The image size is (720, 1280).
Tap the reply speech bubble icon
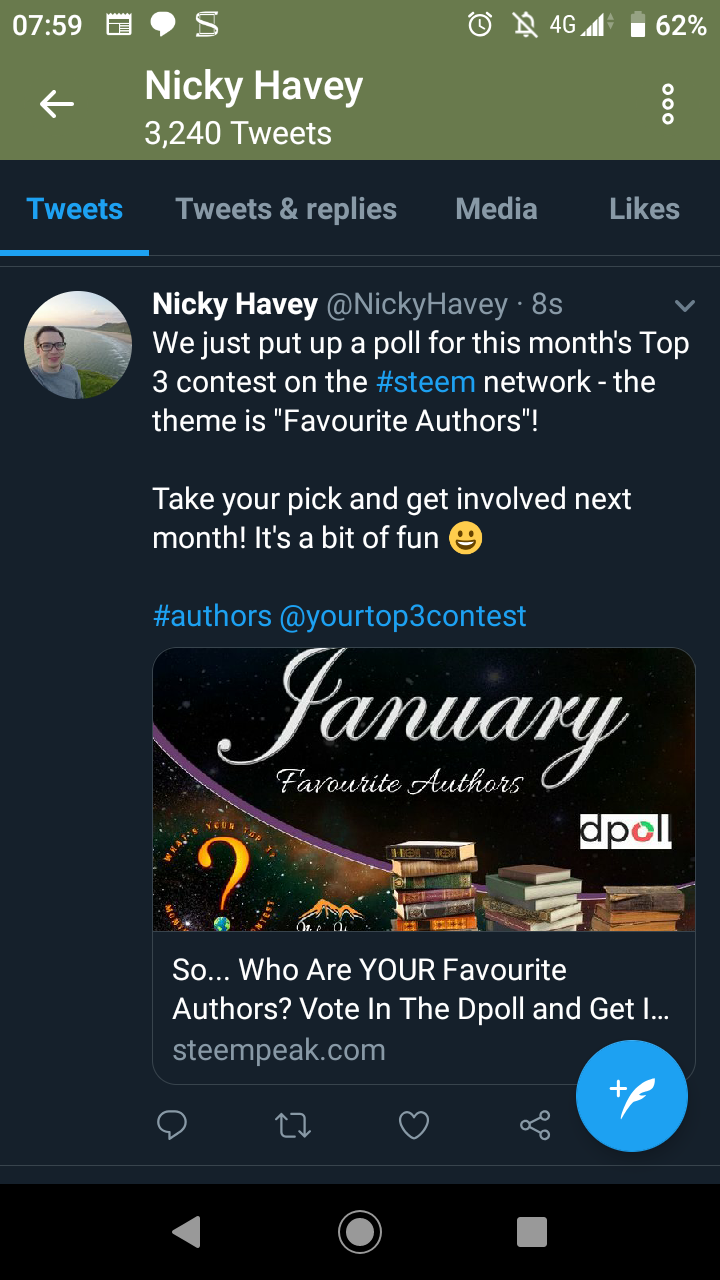coord(172,1126)
